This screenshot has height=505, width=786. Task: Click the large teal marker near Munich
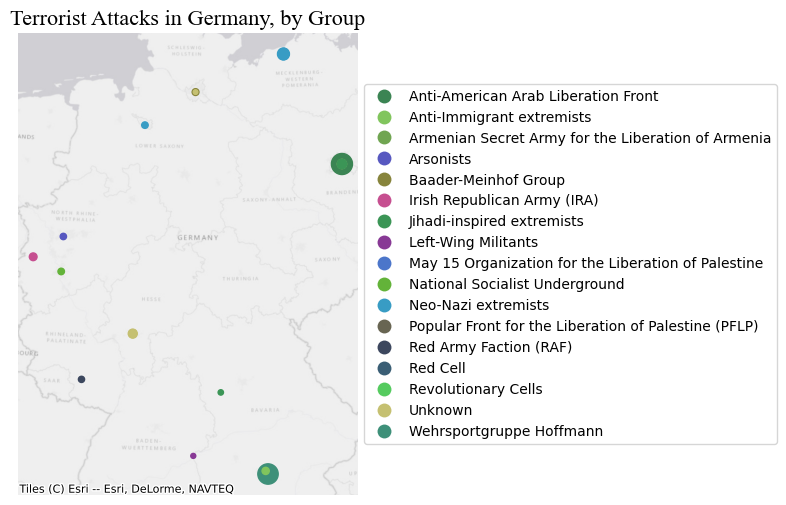[x=267, y=473]
